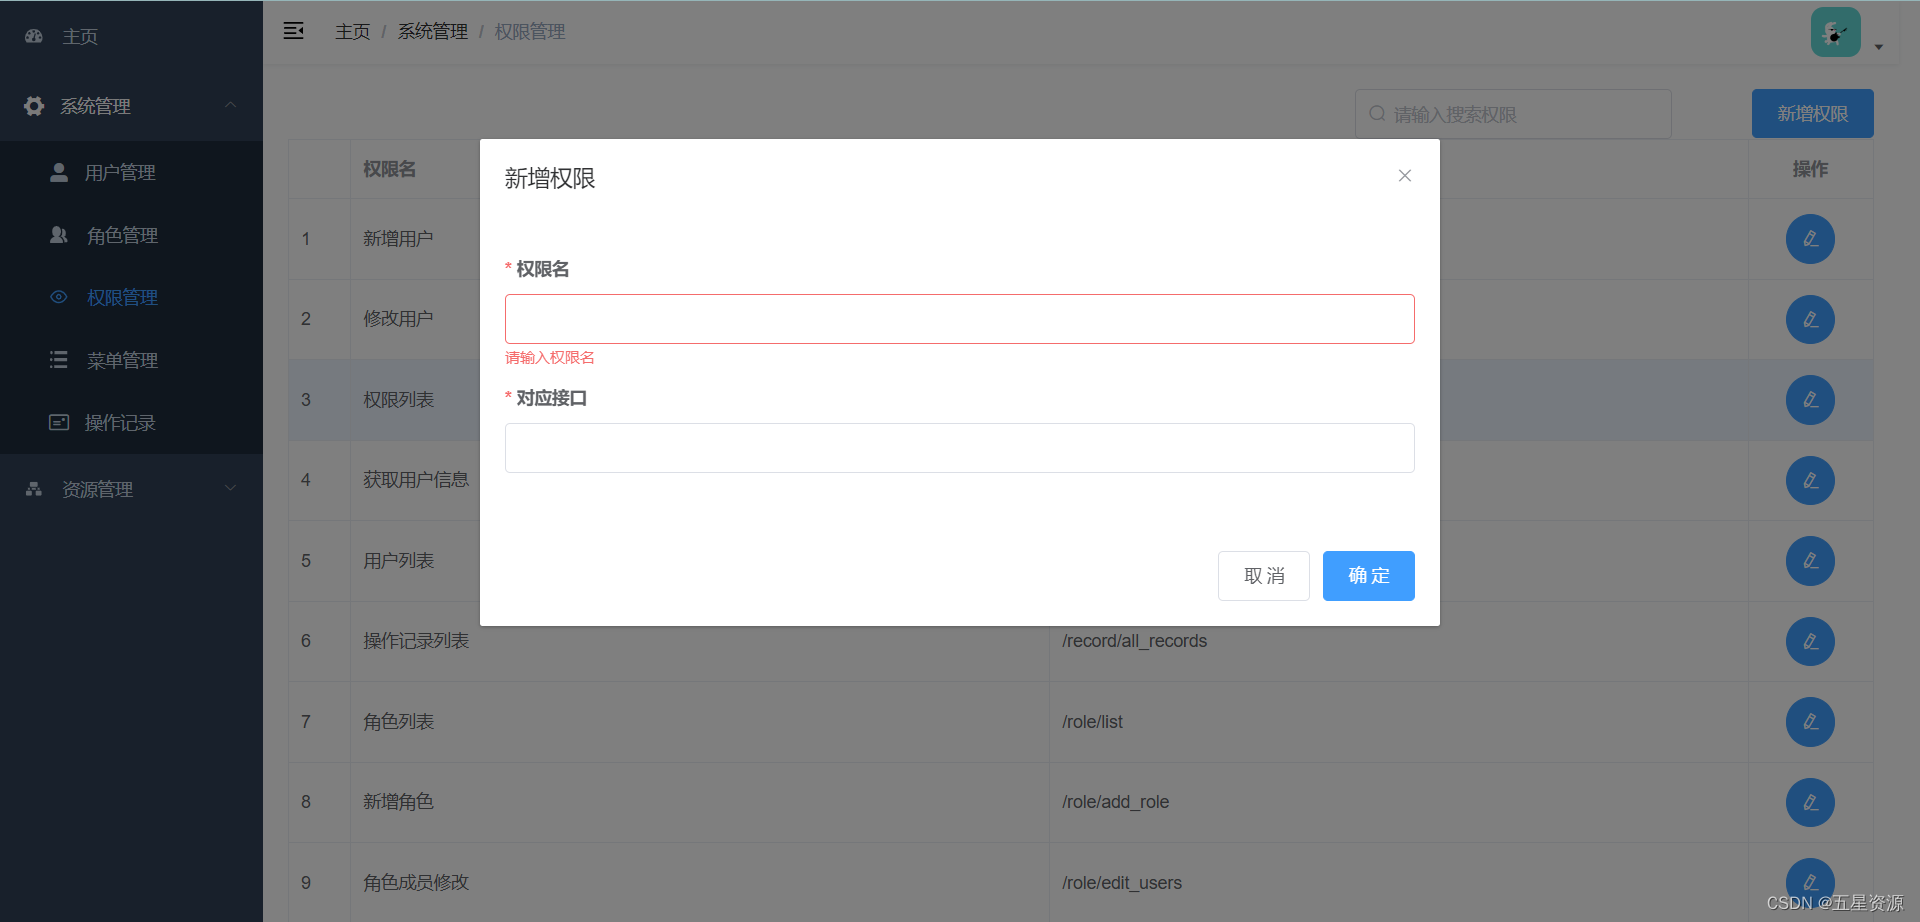1920x922 pixels.
Task: Click the list icon beside 菜单管理
Action: (x=58, y=359)
